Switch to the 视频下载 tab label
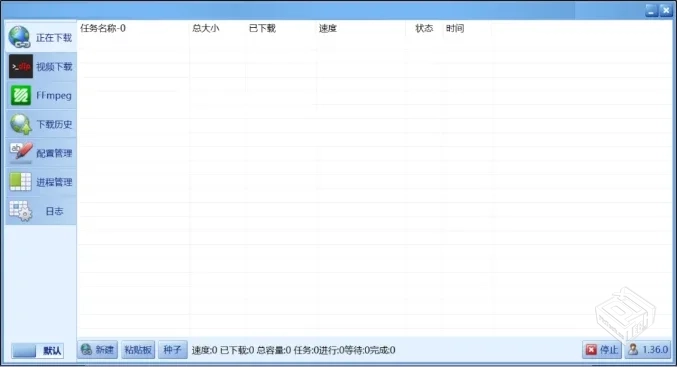Viewport: 677px width, 367px height. 54,66
